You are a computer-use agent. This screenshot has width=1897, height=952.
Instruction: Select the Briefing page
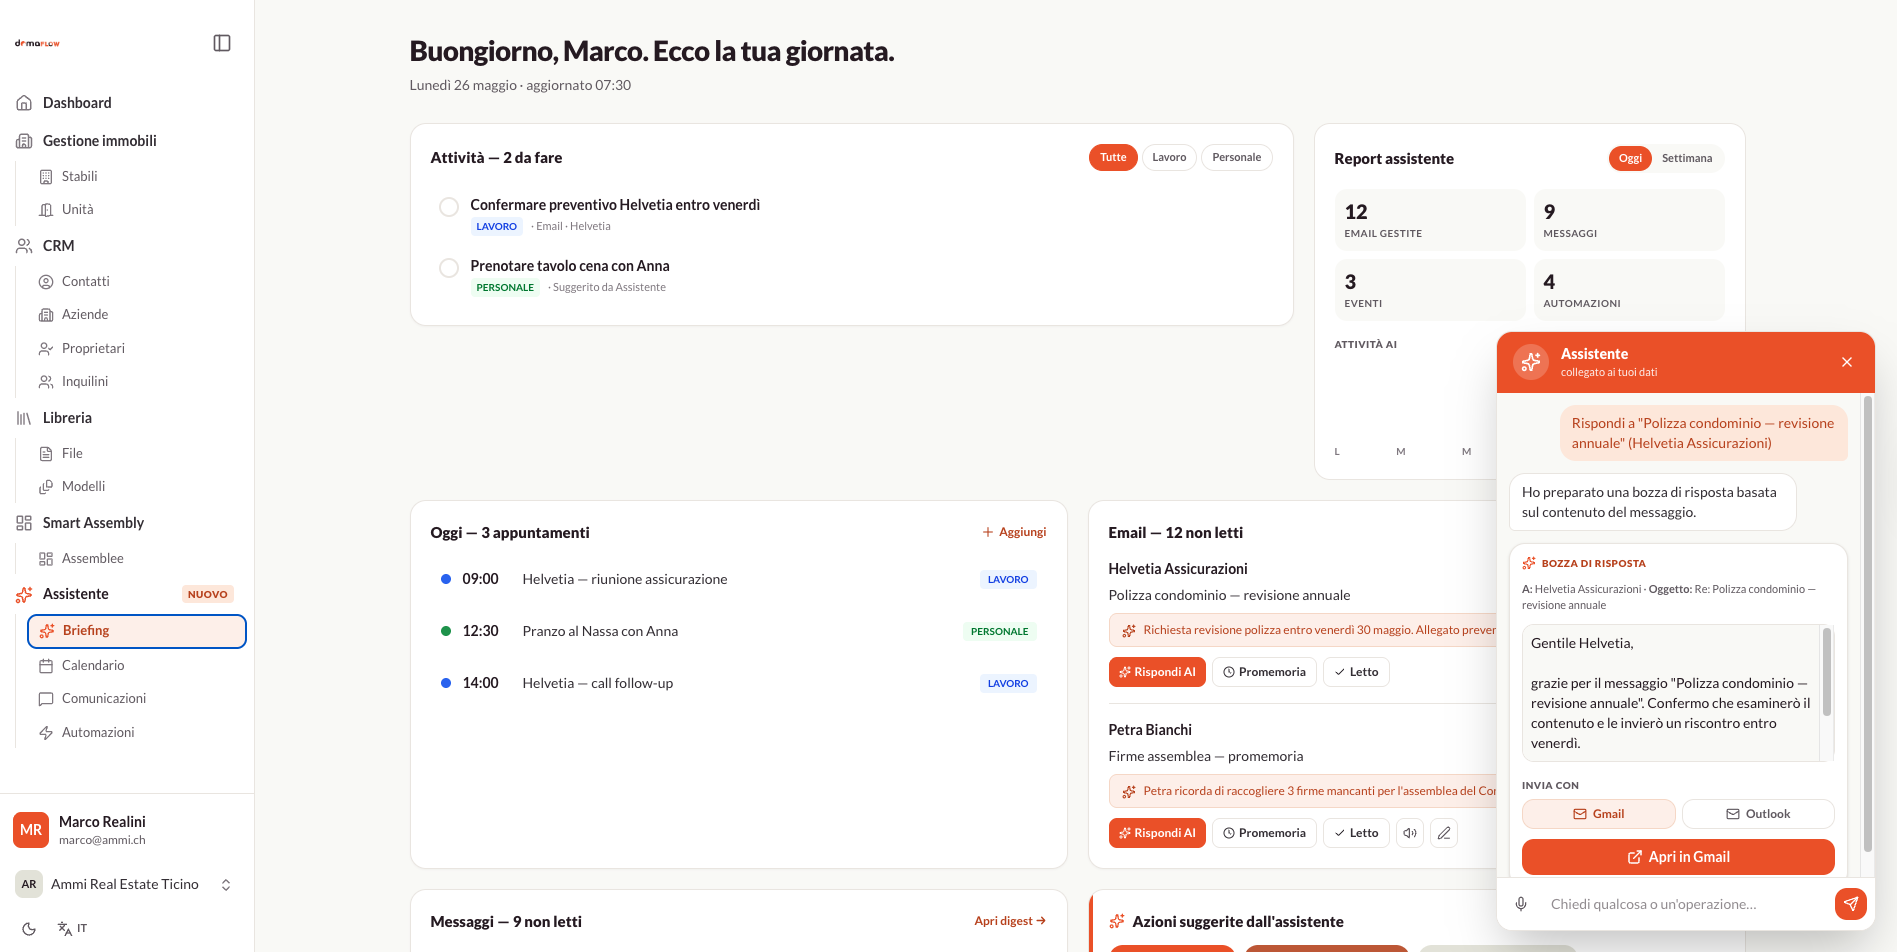(x=137, y=631)
